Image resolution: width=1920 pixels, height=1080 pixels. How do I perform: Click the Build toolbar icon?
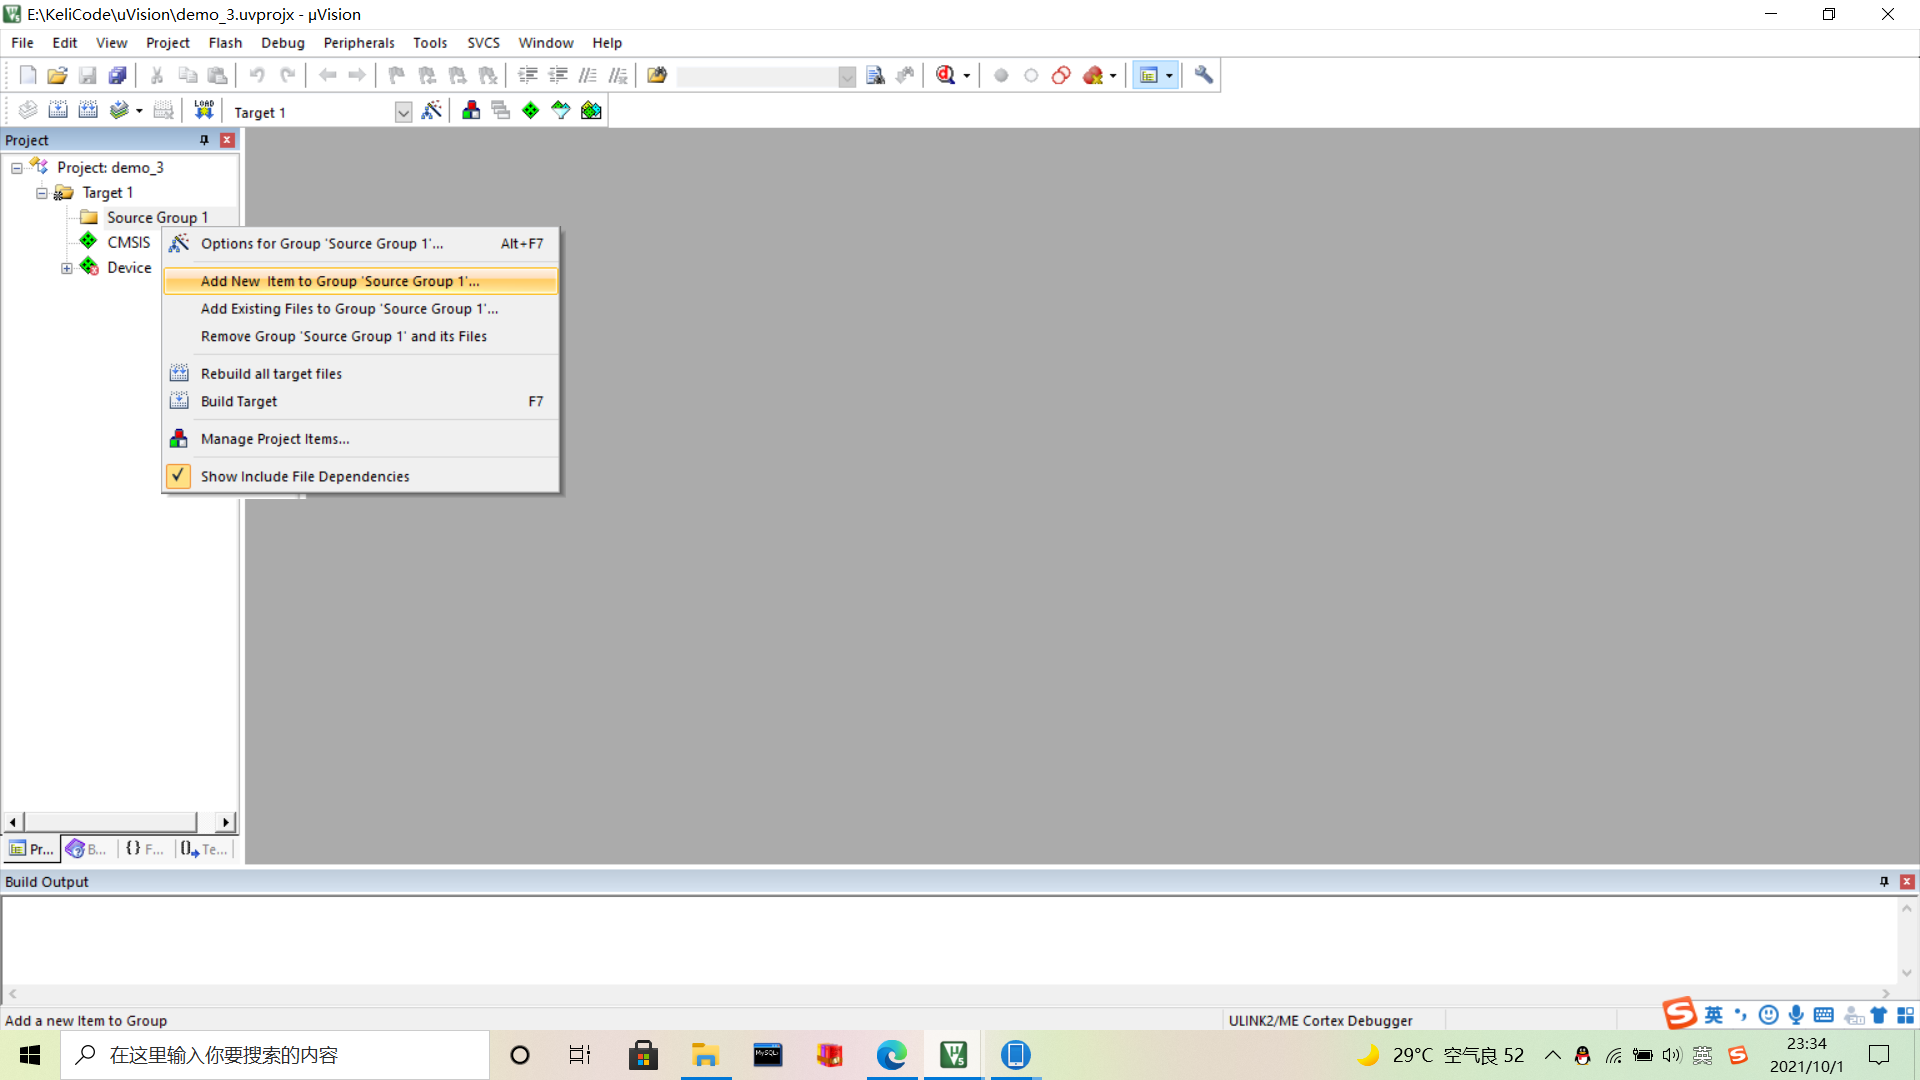[x=58, y=110]
